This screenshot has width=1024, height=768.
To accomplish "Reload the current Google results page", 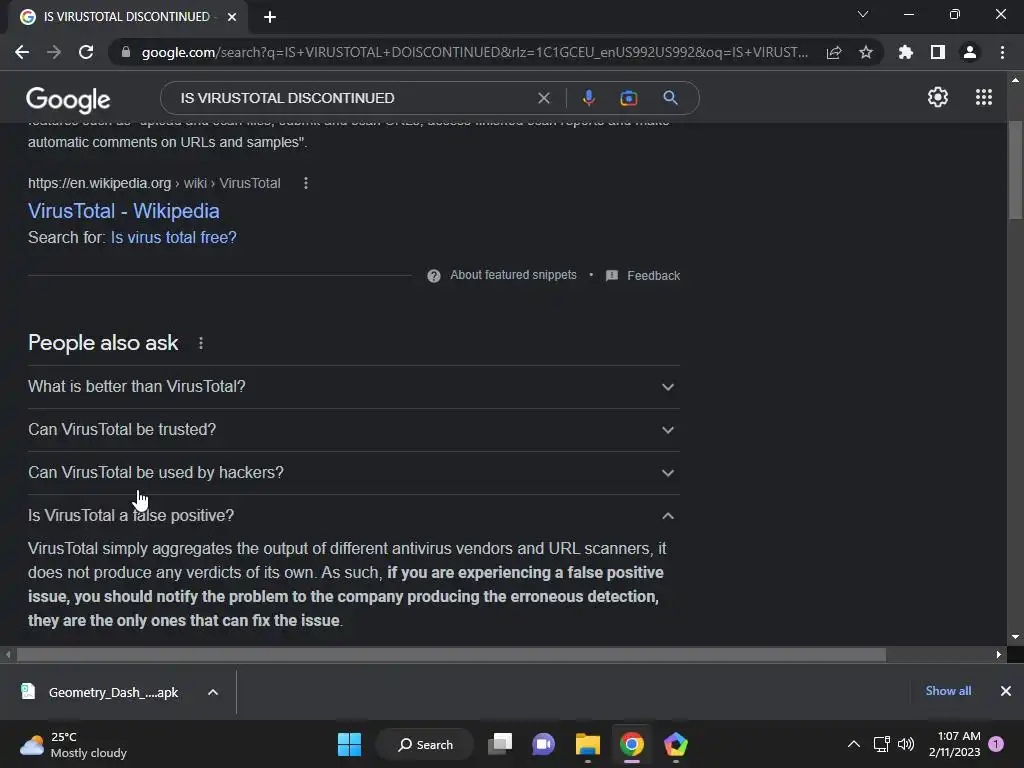I will click(x=86, y=52).
